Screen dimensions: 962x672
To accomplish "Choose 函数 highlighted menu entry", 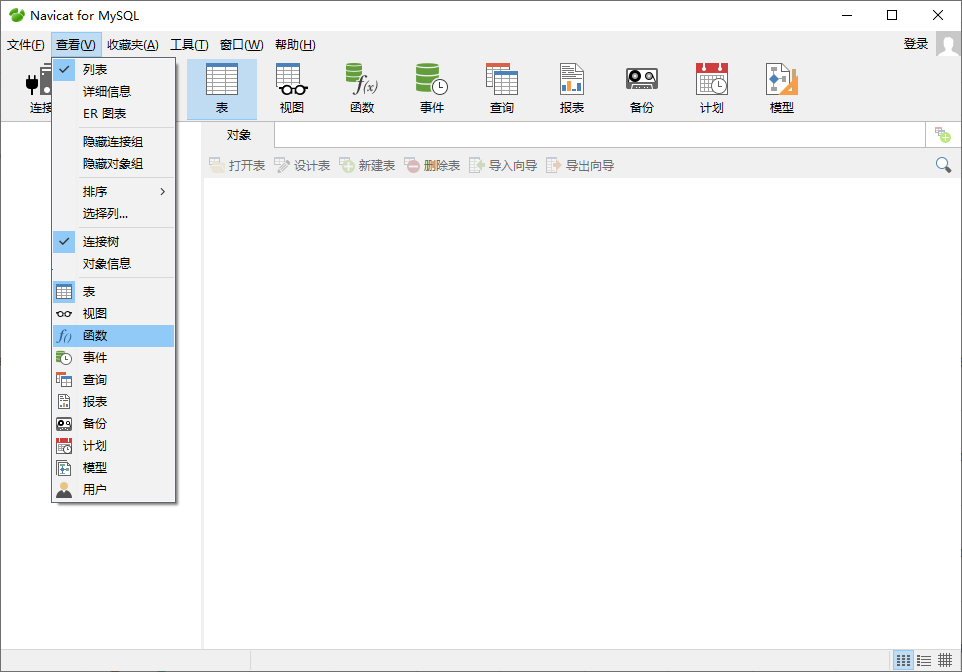I will coord(114,336).
